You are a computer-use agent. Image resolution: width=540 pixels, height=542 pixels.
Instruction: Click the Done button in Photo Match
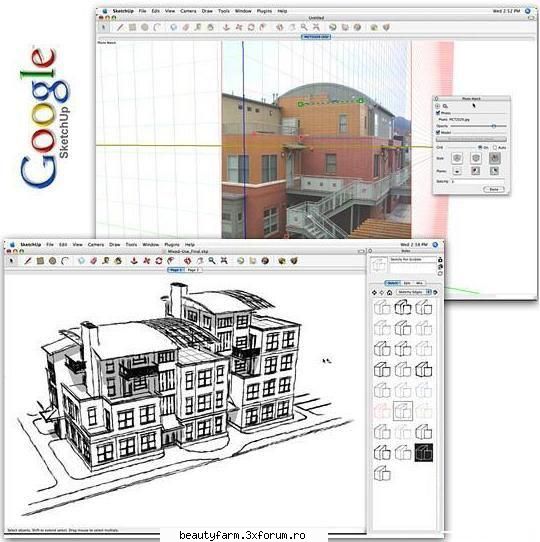(493, 189)
